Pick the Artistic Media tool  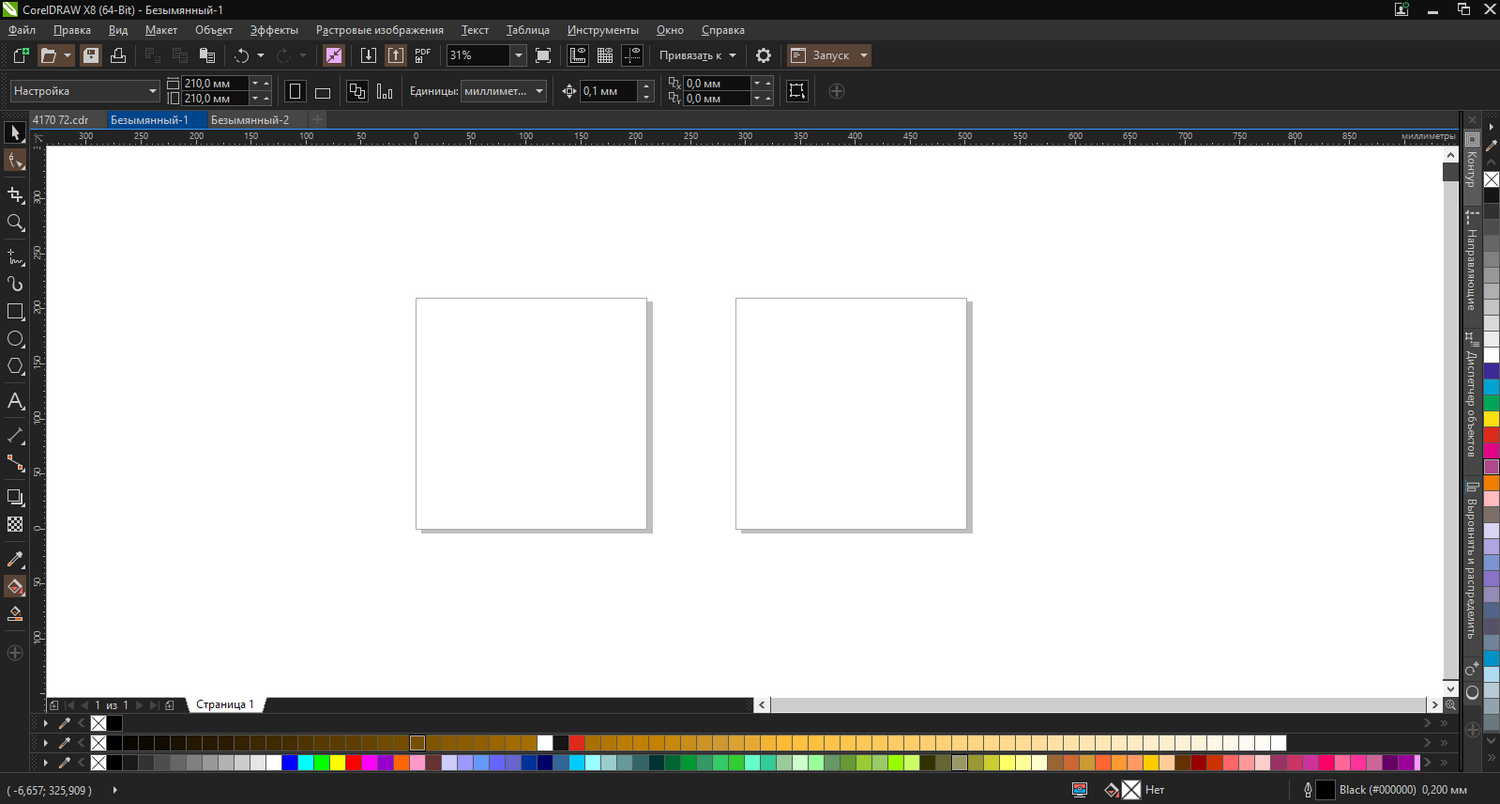tap(15, 284)
